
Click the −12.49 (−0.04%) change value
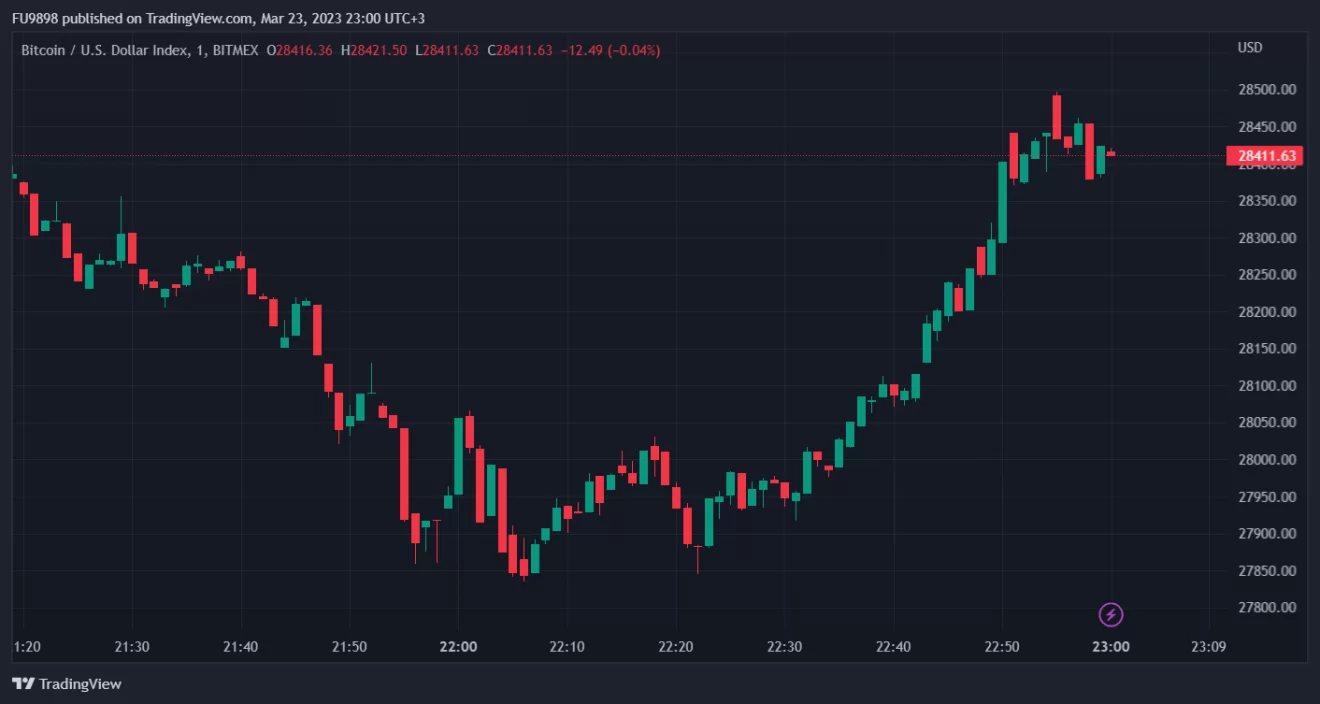click(610, 50)
